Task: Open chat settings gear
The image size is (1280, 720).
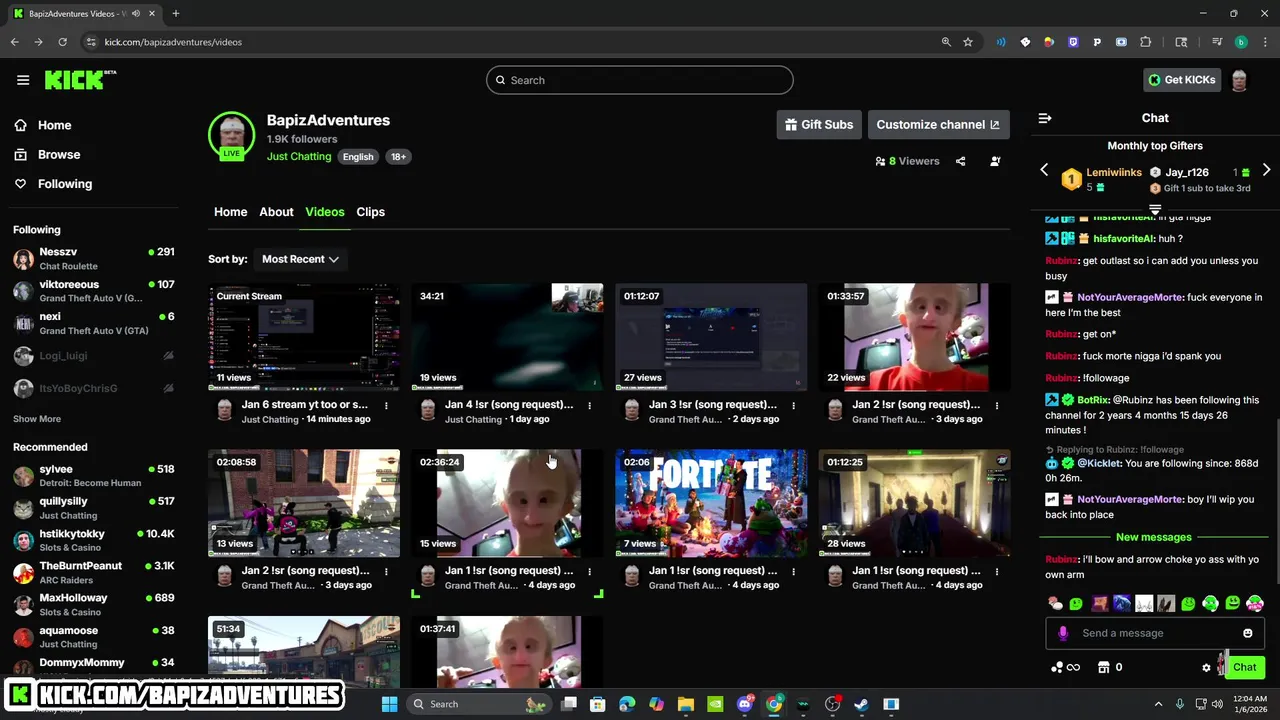Action: point(1206,667)
